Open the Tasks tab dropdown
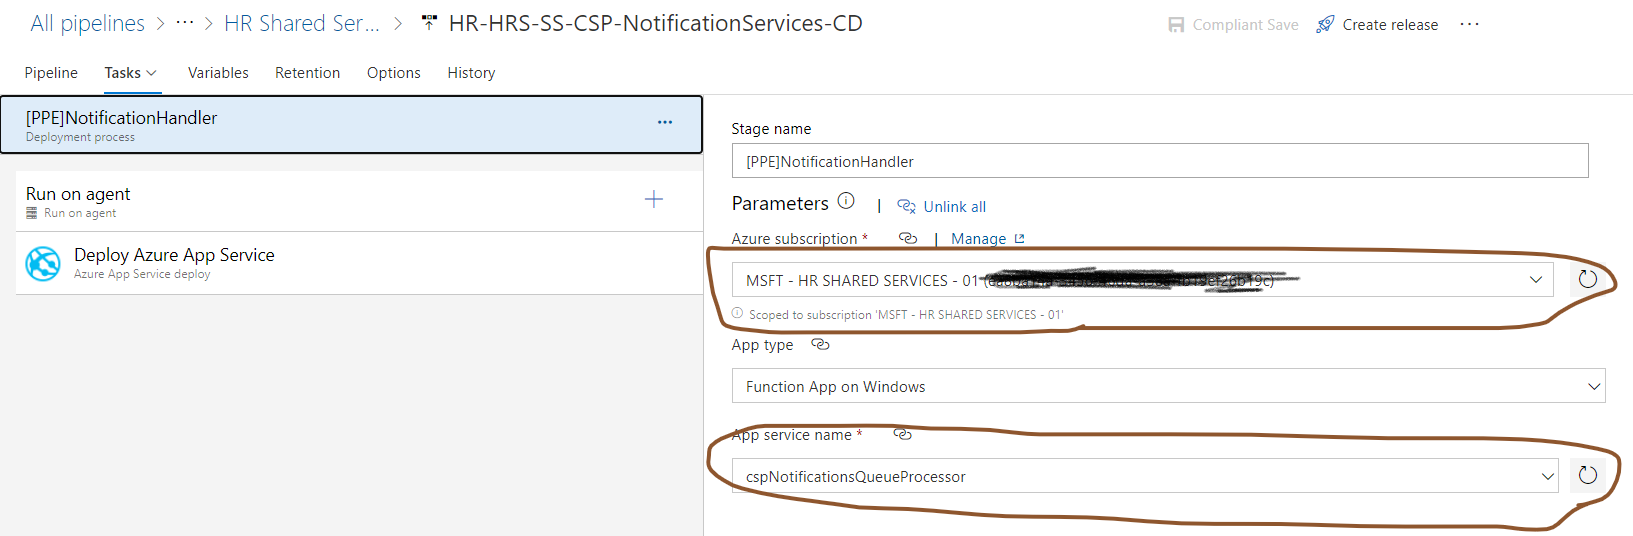Image resolution: width=1633 pixels, height=536 pixels. pyautogui.click(x=131, y=73)
